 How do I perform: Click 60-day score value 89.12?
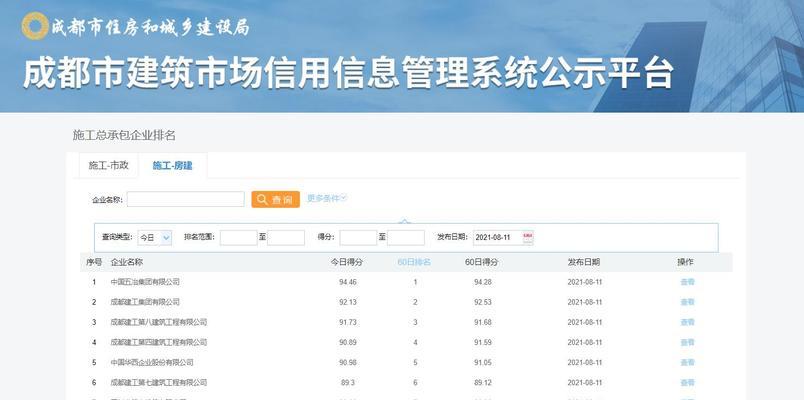click(483, 383)
